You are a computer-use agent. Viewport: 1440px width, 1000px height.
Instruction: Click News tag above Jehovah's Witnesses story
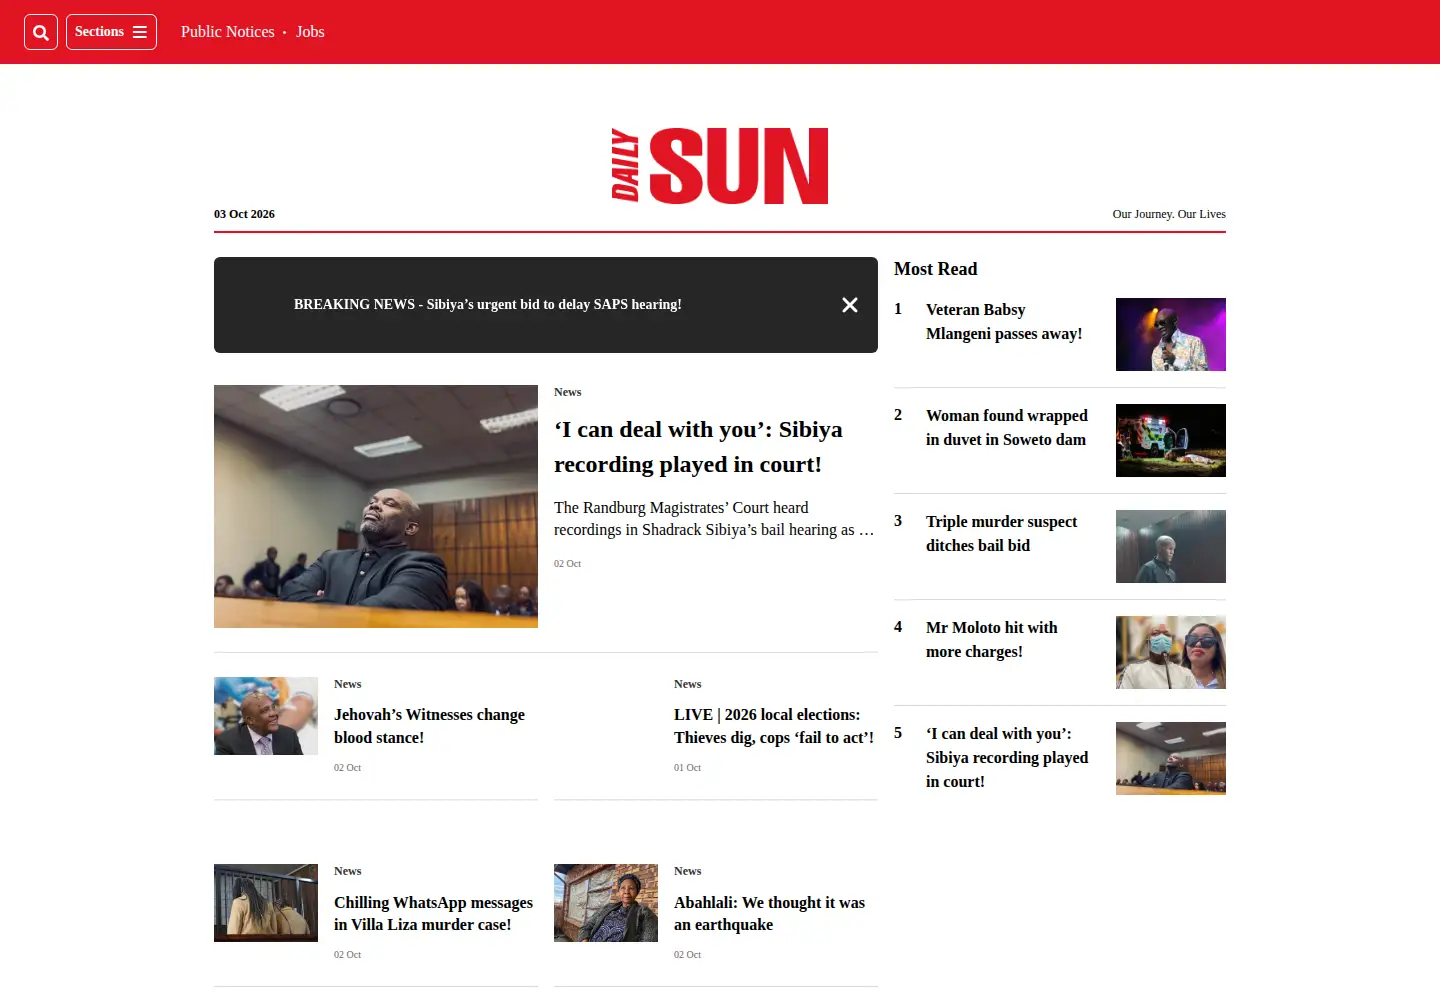[x=347, y=684]
